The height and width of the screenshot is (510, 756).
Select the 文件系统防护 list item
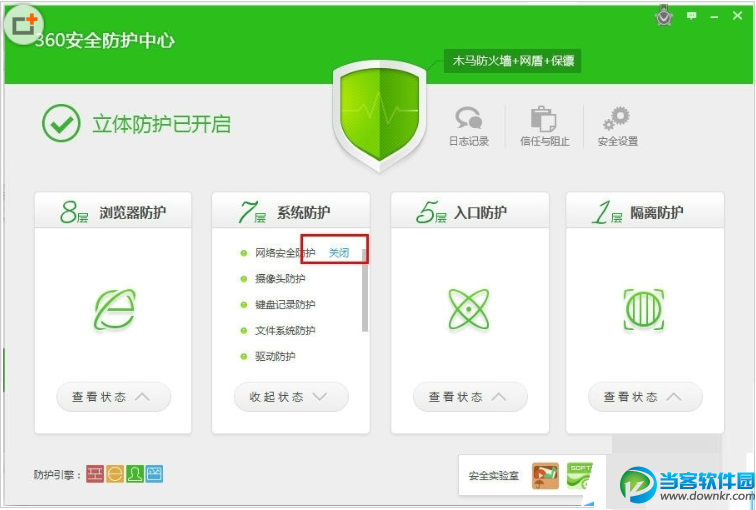coord(285,331)
